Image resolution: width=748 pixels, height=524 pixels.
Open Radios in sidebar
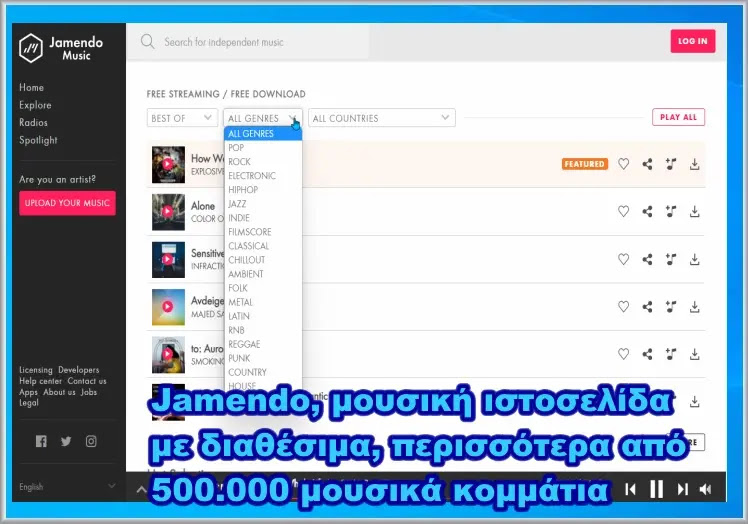point(33,123)
